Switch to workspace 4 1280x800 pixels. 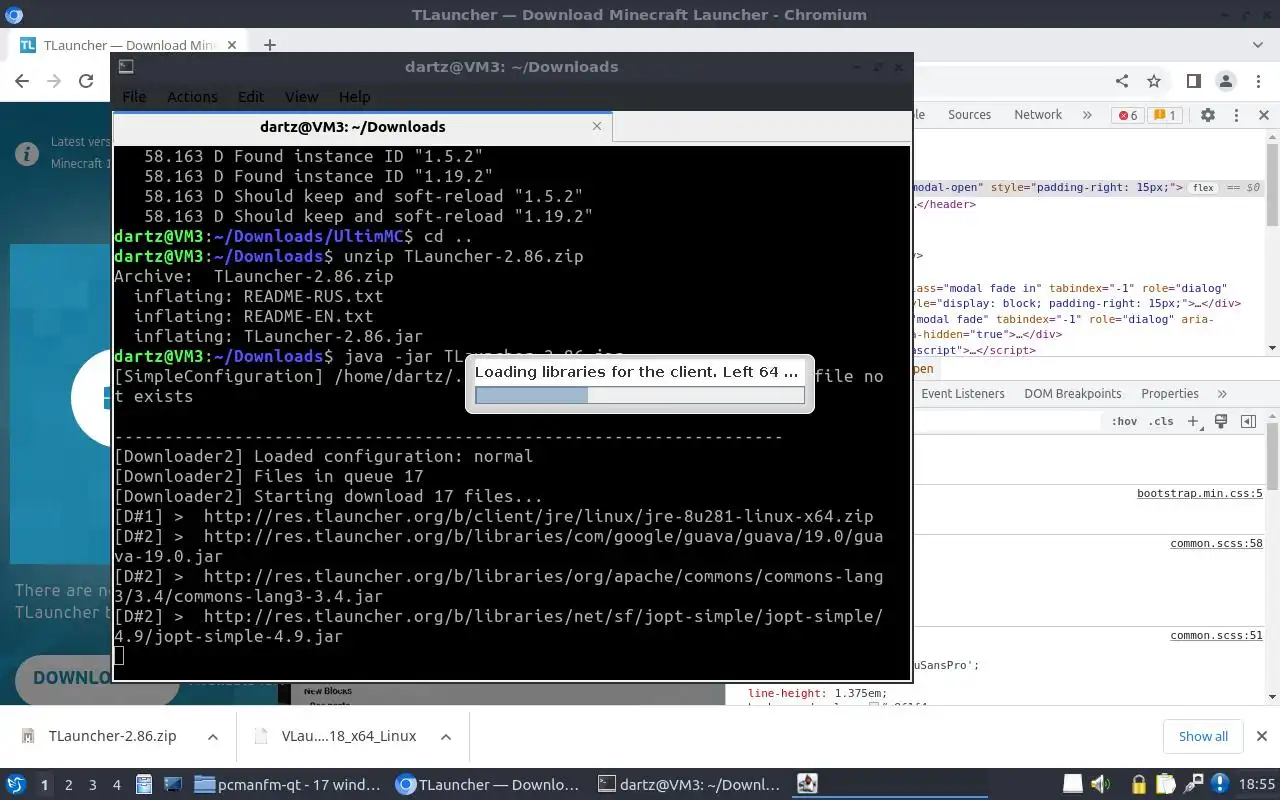pos(117,785)
